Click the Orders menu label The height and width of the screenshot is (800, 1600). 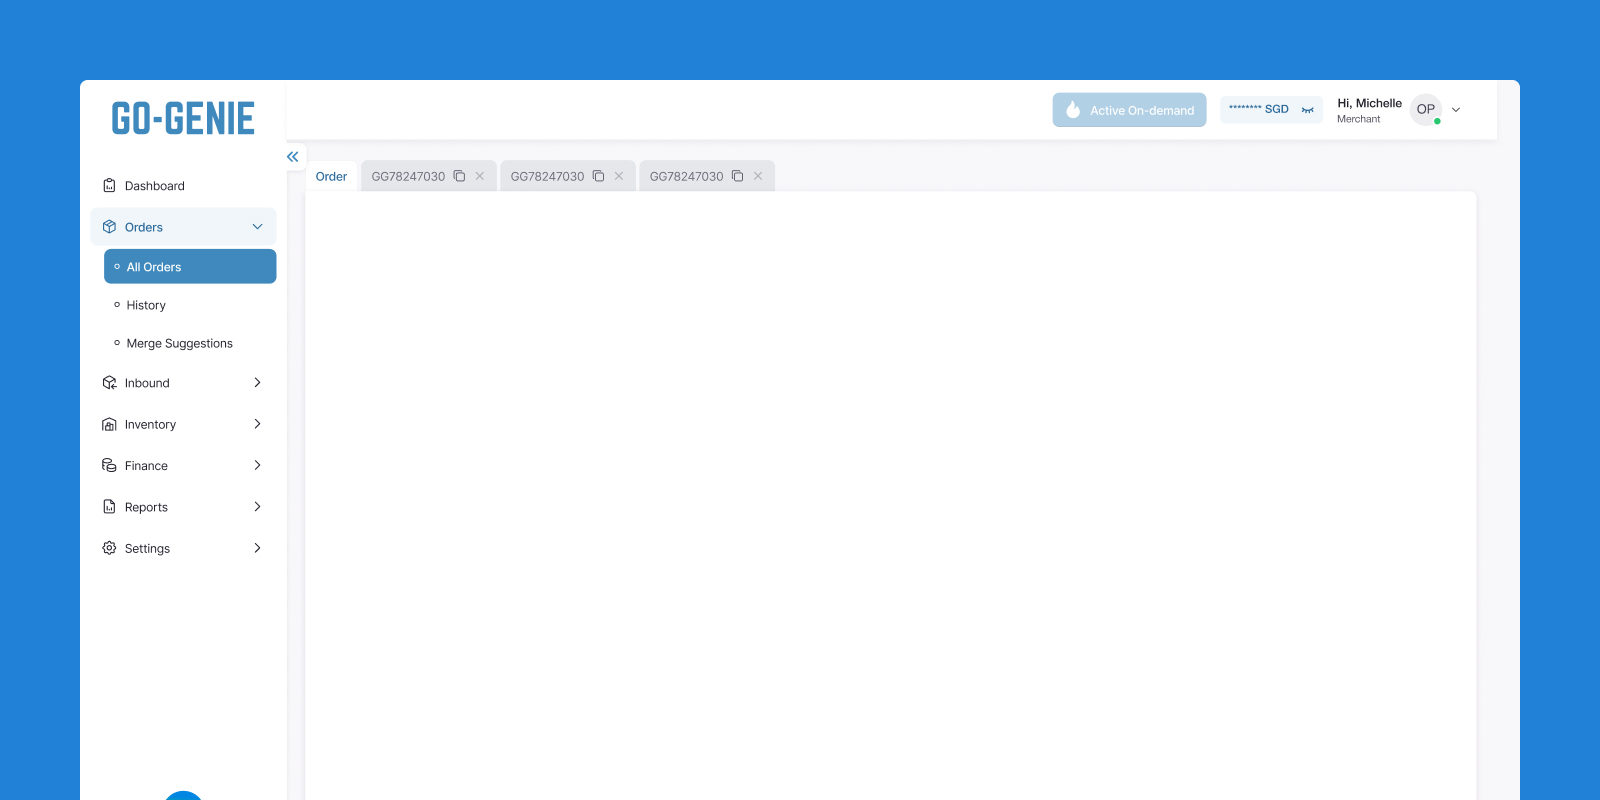coord(143,228)
